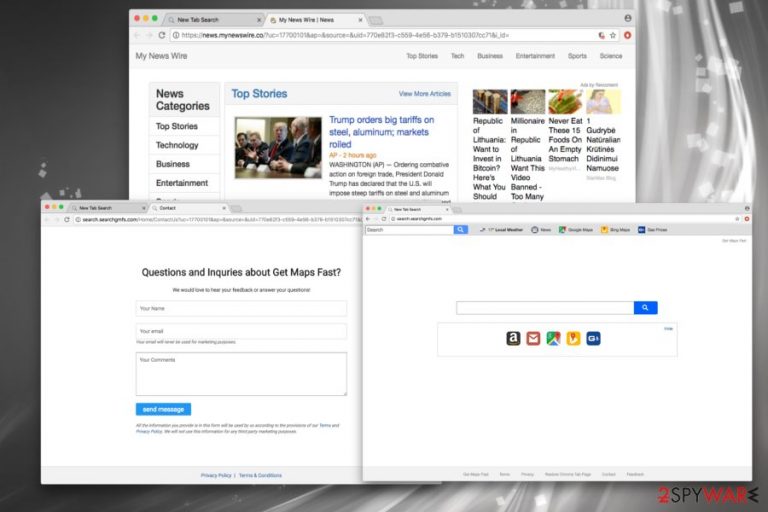Viewport: 768px width, 512px height.
Task: Select the My News Wire | News tab
Action: click(313, 20)
